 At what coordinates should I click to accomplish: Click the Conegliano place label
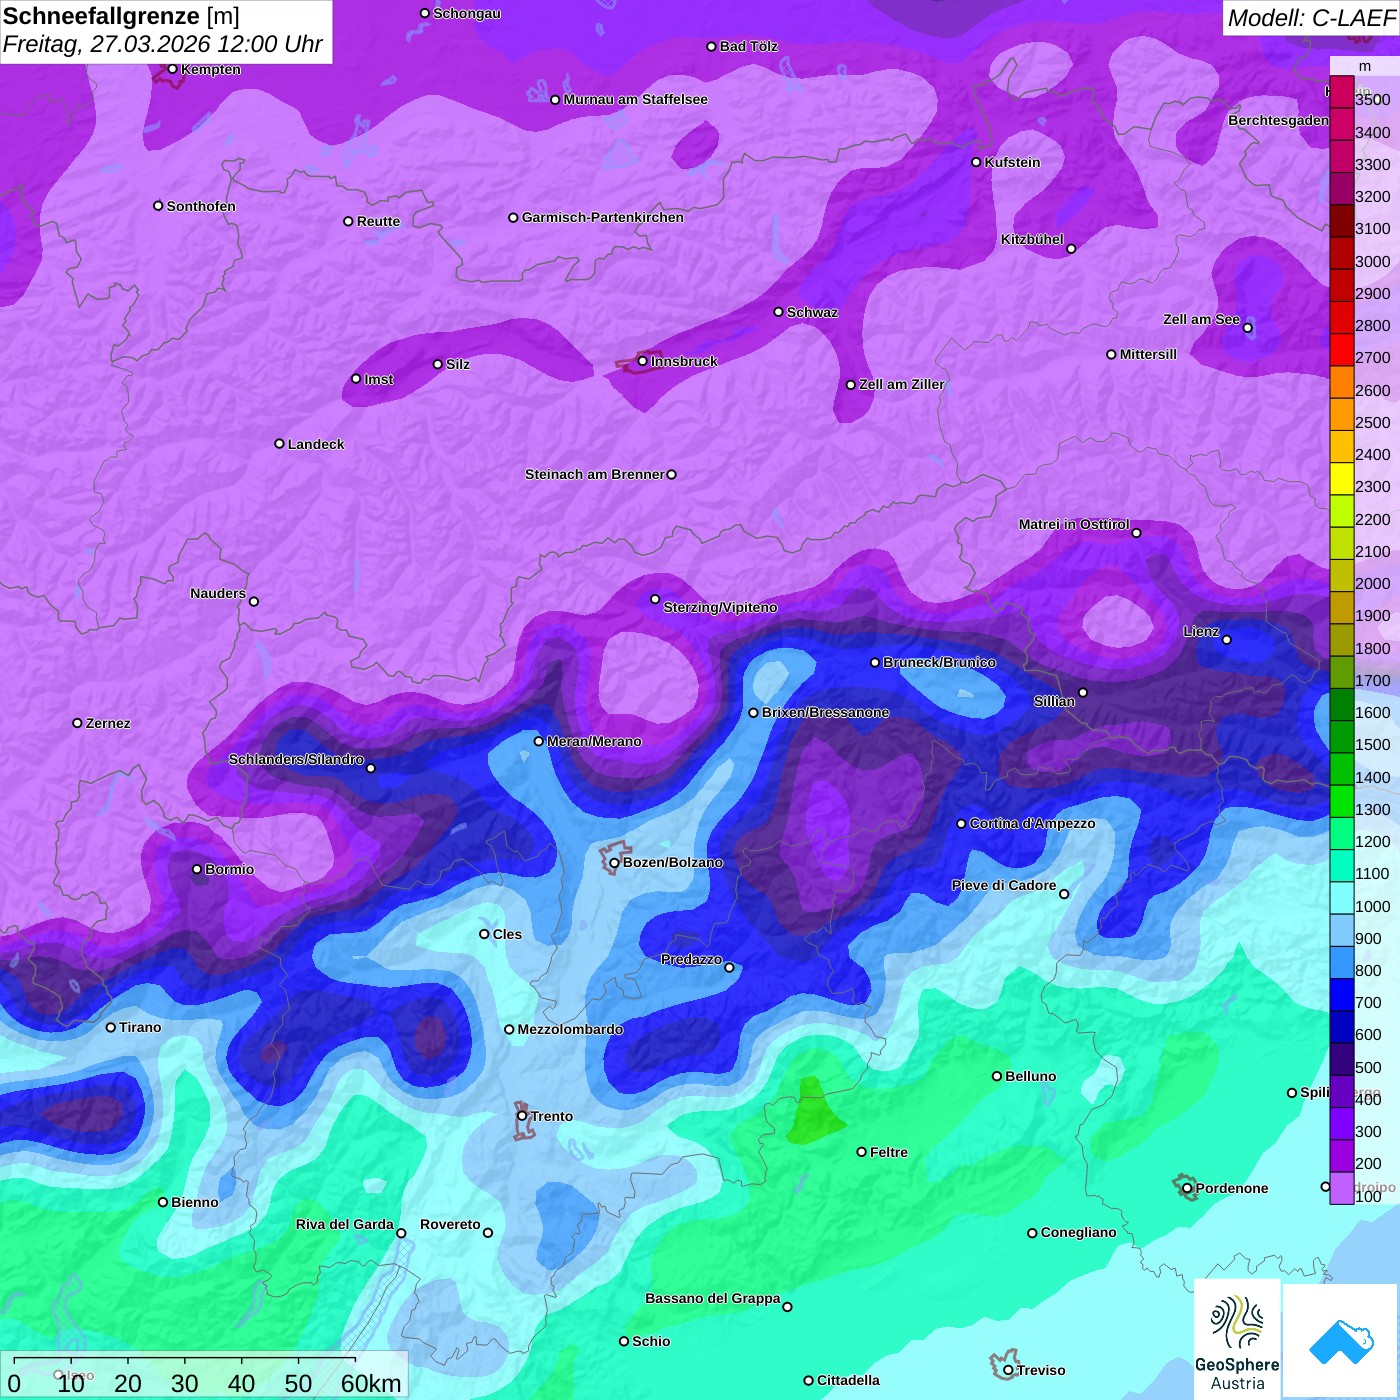1078,1232
